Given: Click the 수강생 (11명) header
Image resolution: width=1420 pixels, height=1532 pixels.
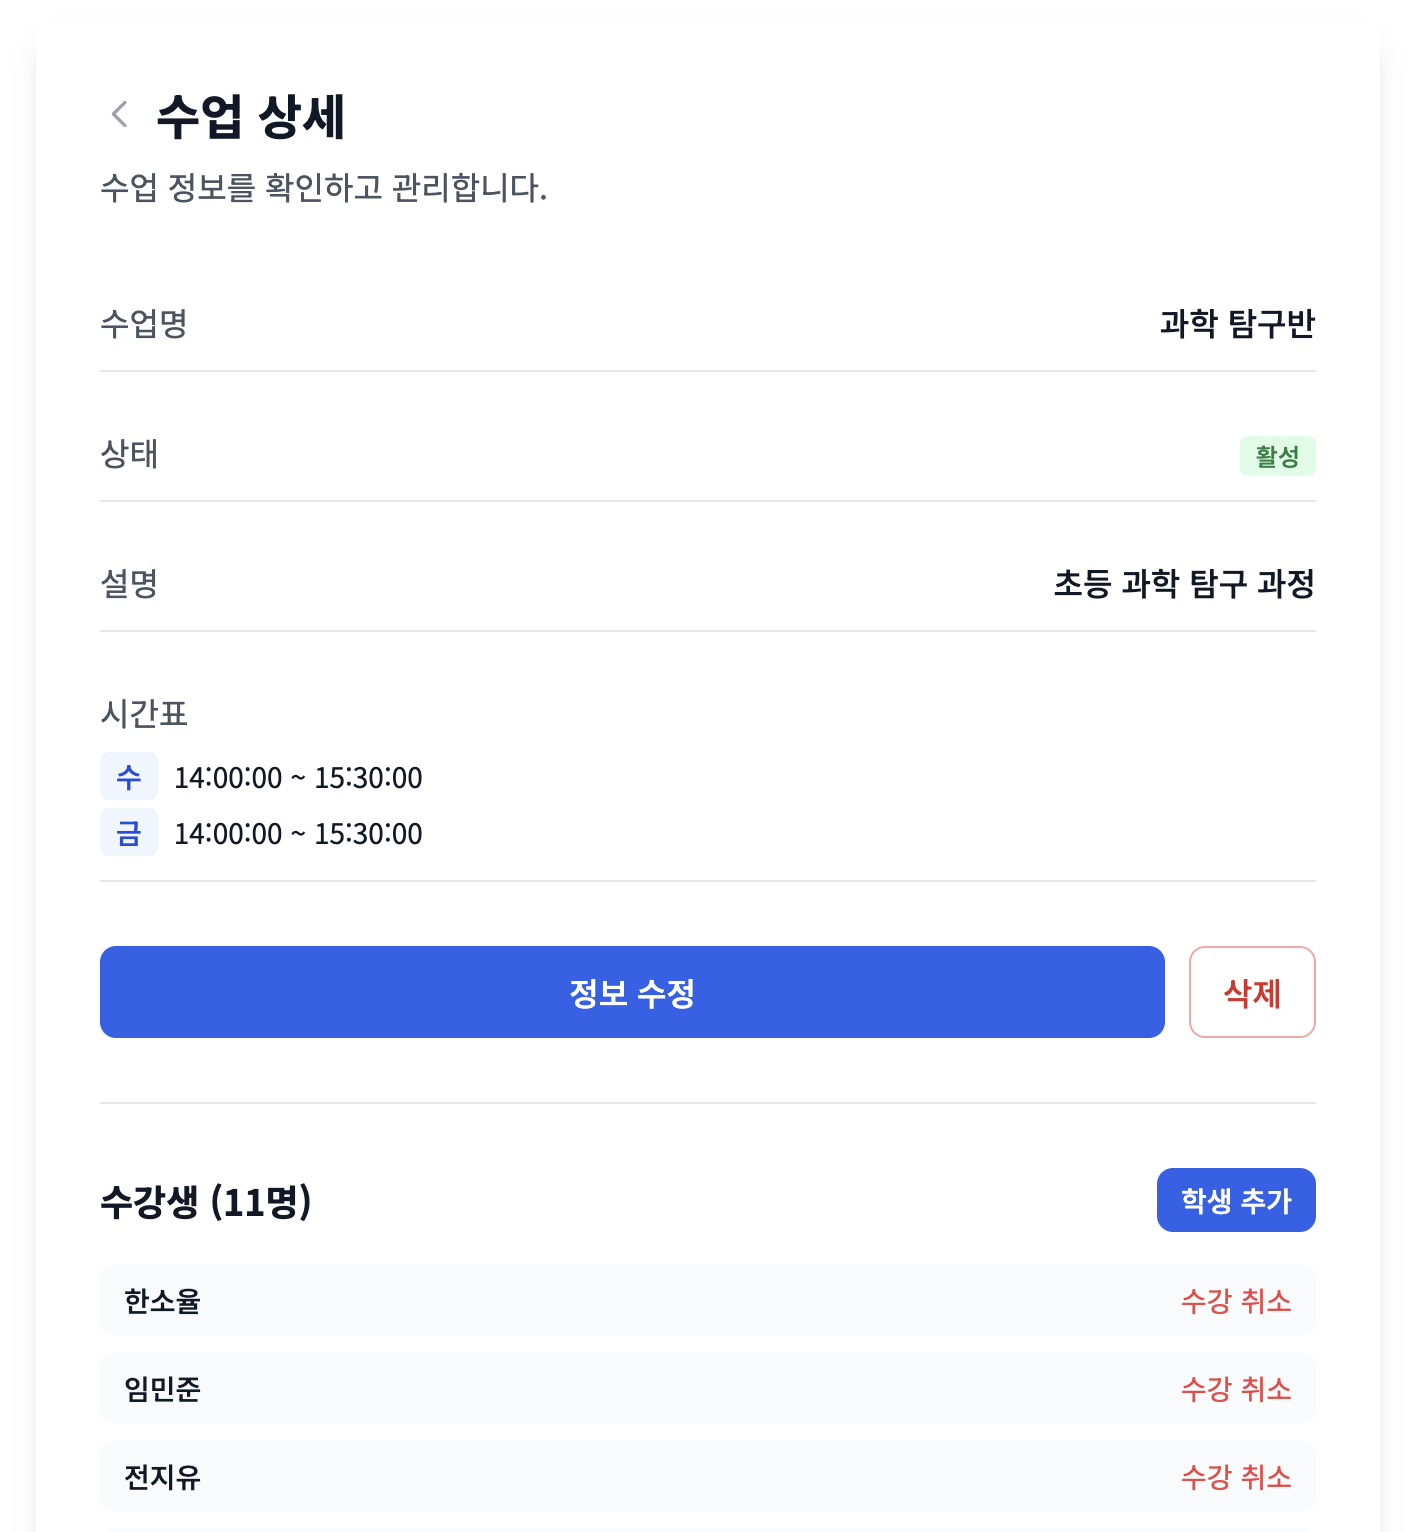Looking at the screenshot, I should click(206, 1201).
